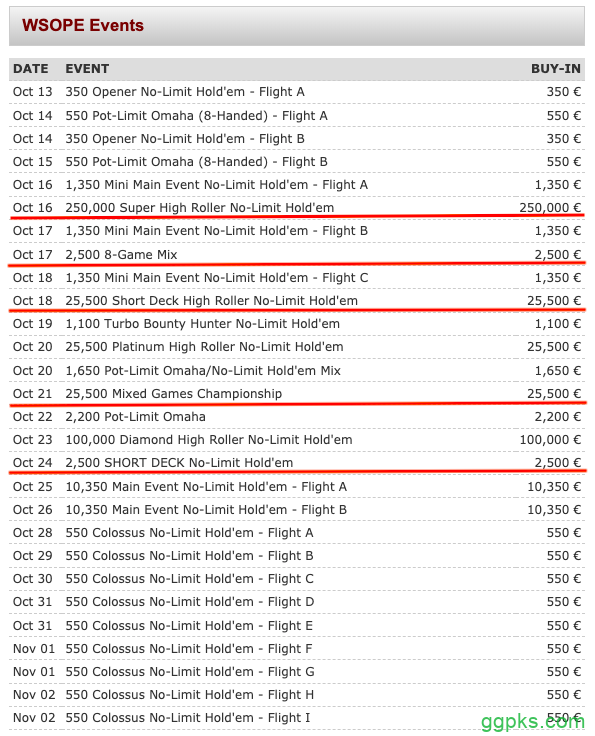The width and height of the screenshot is (595, 736).
Task: Open 25,500 Platinum High Roller event
Action: [x=204, y=346]
